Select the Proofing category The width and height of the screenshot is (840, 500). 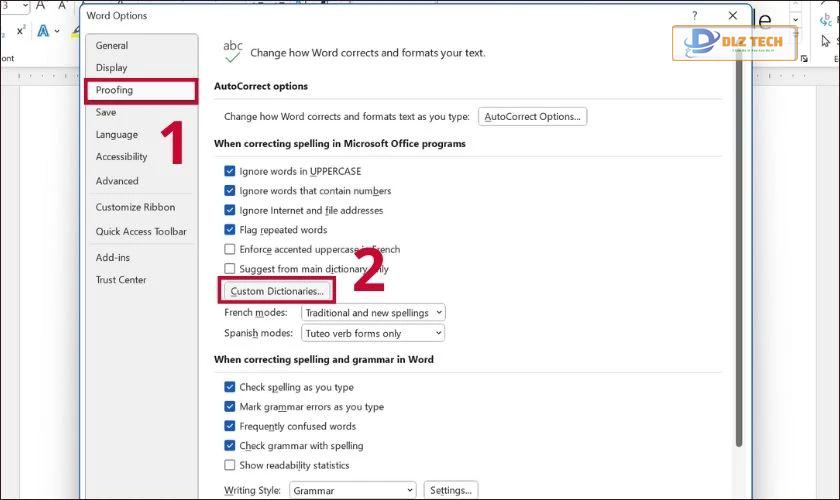141,91
